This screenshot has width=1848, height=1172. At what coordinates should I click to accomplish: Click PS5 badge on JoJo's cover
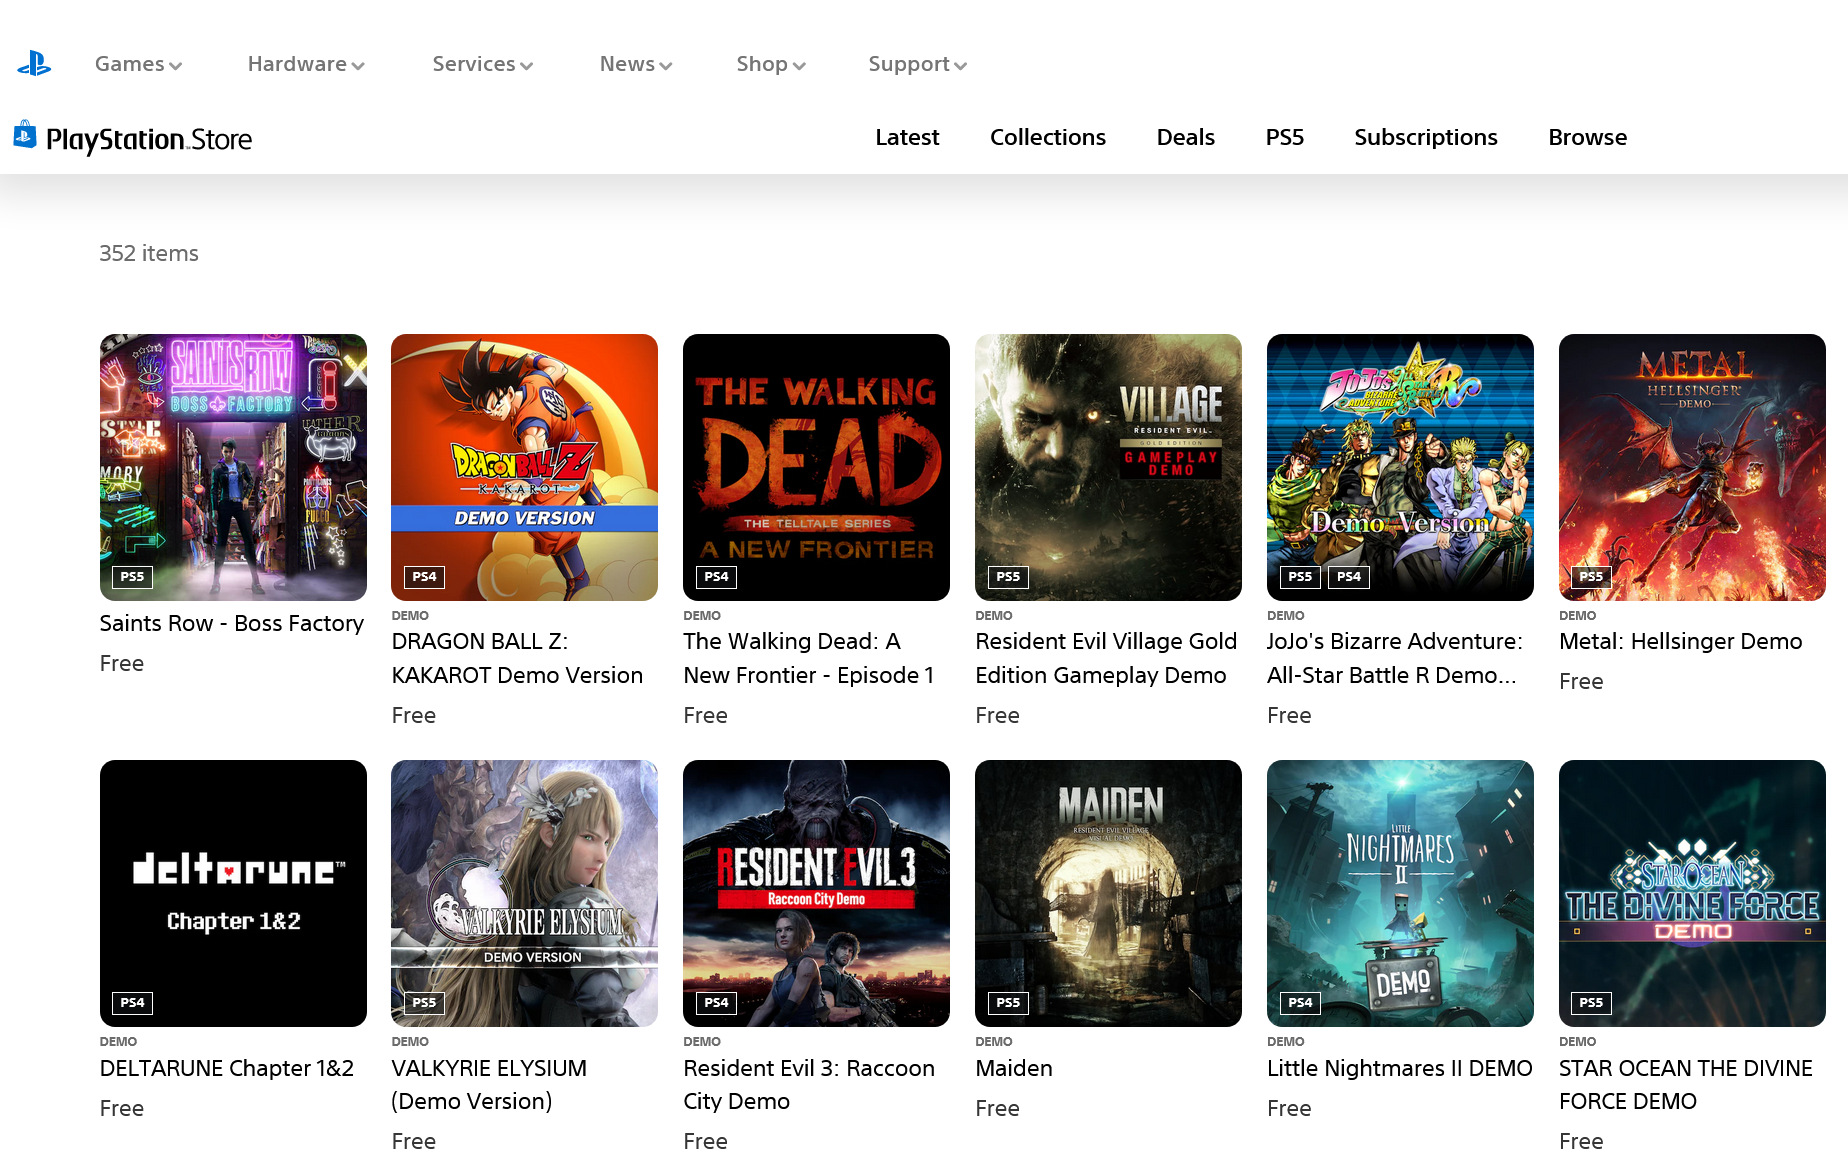coord(1300,577)
